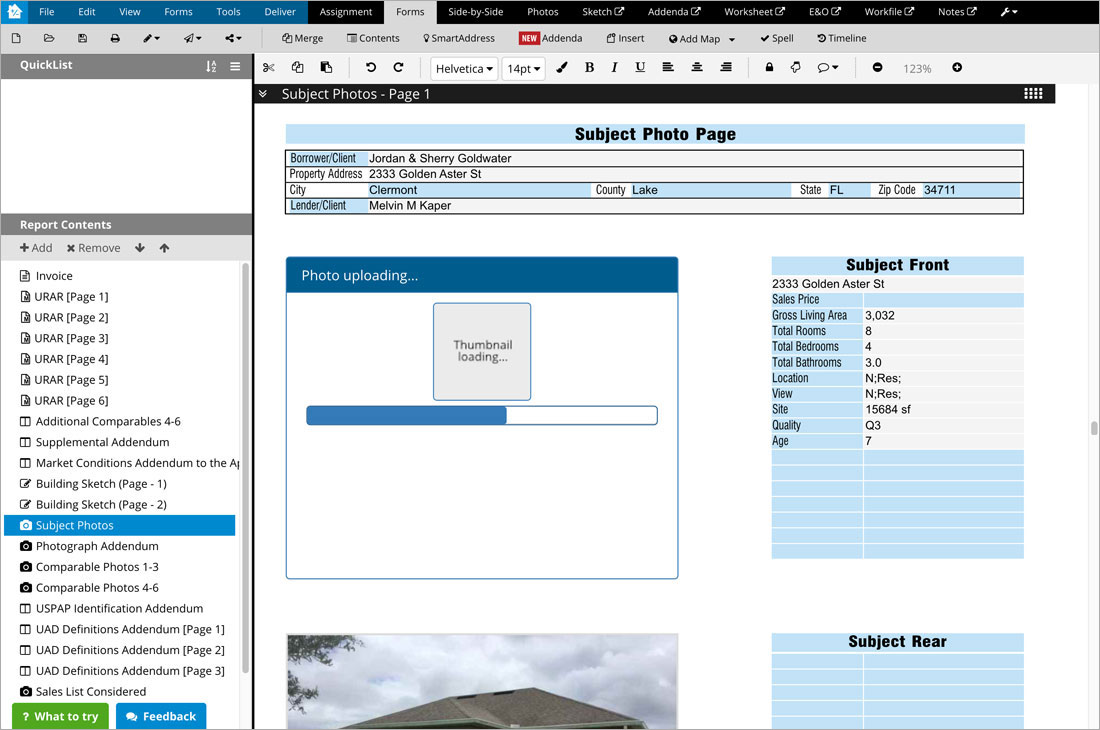Click the SmartAddress icon
The height and width of the screenshot is (730, 1100).
click(x=459, y=38)
